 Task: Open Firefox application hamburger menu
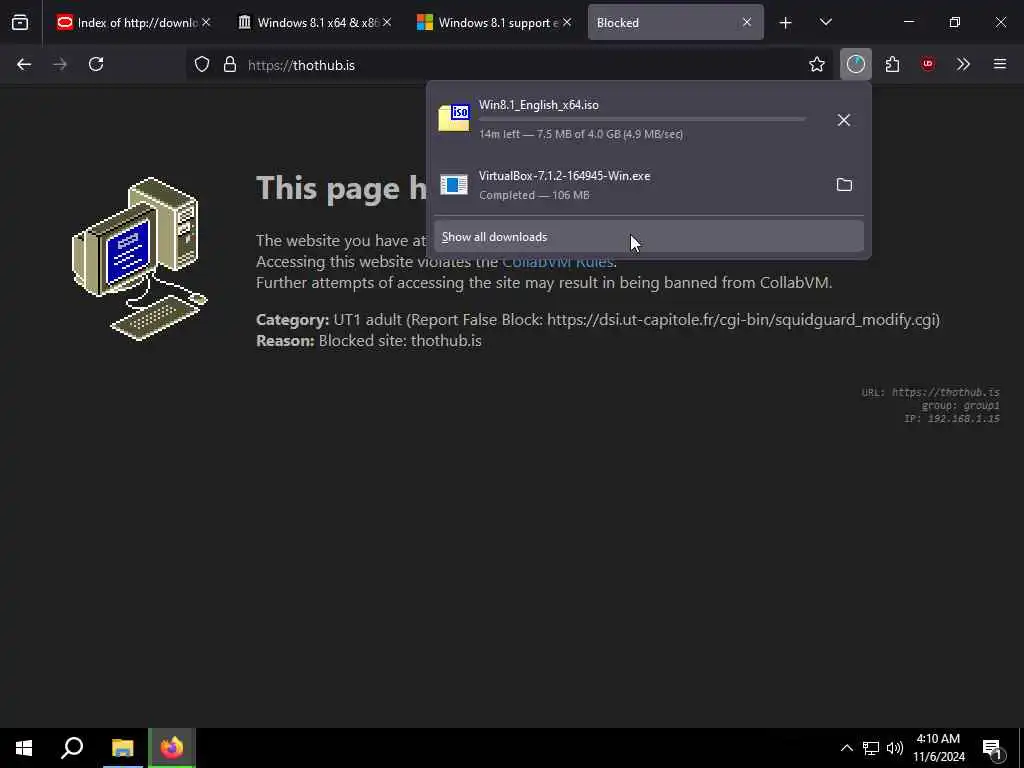click(x=1000, y=64)
